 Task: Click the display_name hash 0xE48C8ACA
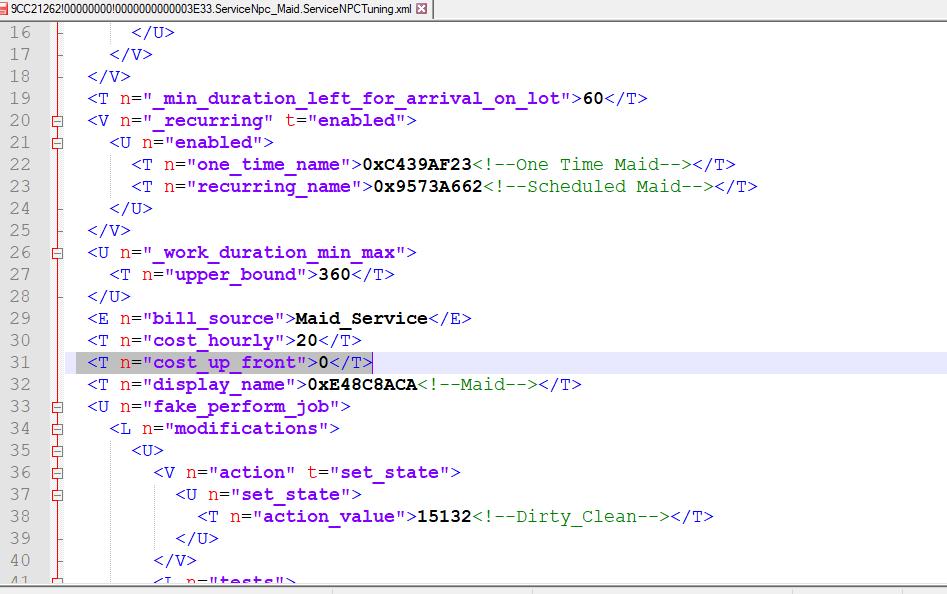(x=361, y=384)
